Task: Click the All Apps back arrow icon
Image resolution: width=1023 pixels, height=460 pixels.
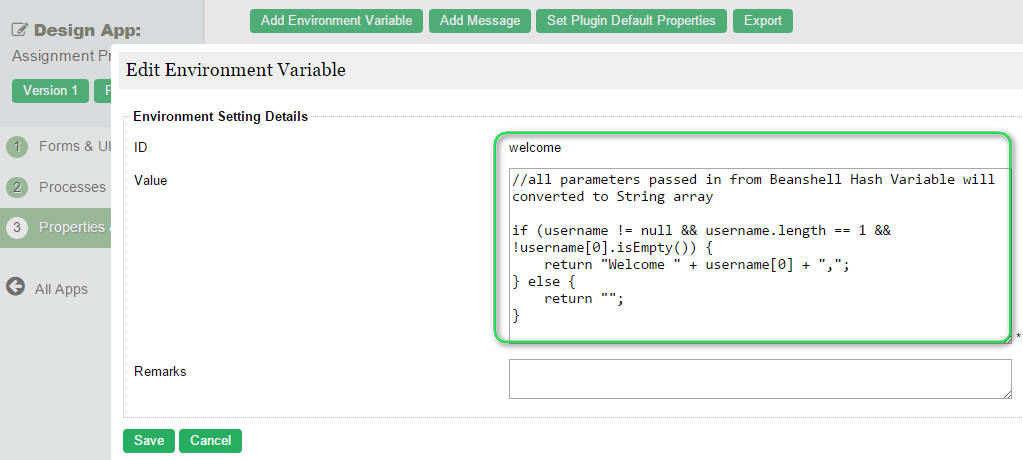Action: pyautogui.click(x=16, y=286)
